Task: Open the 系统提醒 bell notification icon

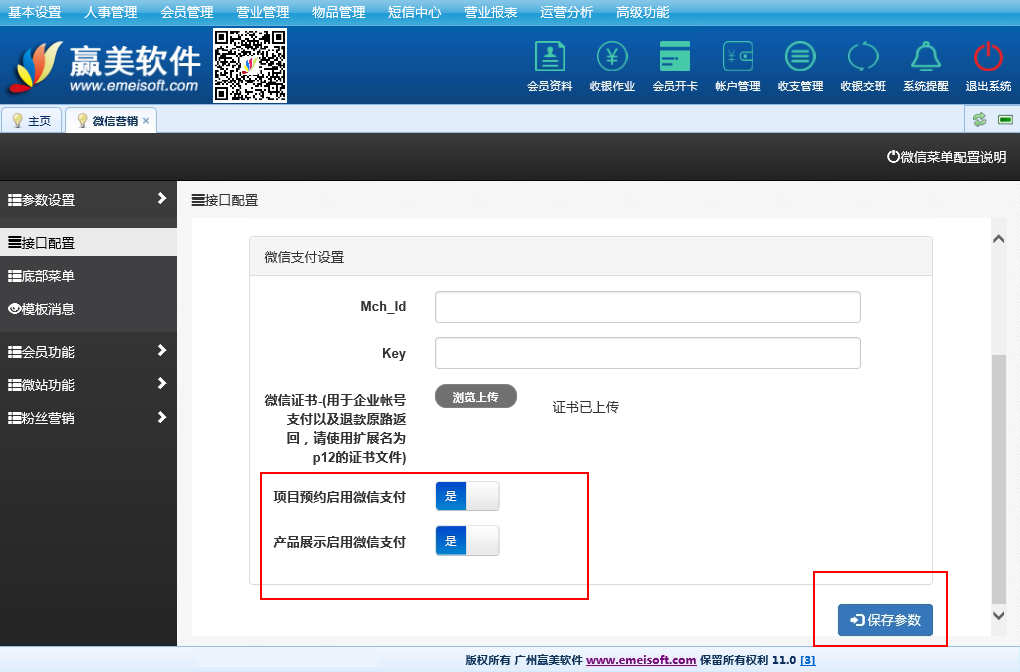Action: [925, 66]
